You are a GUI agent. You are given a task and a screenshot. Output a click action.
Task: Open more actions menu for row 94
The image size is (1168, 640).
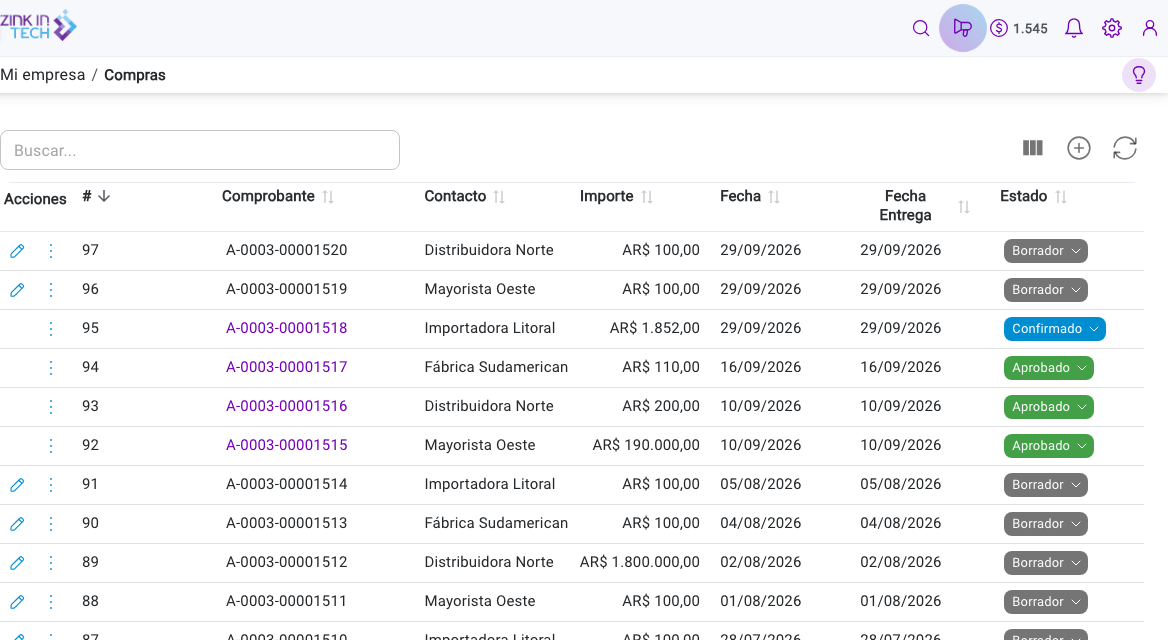[x=51, y=367]
